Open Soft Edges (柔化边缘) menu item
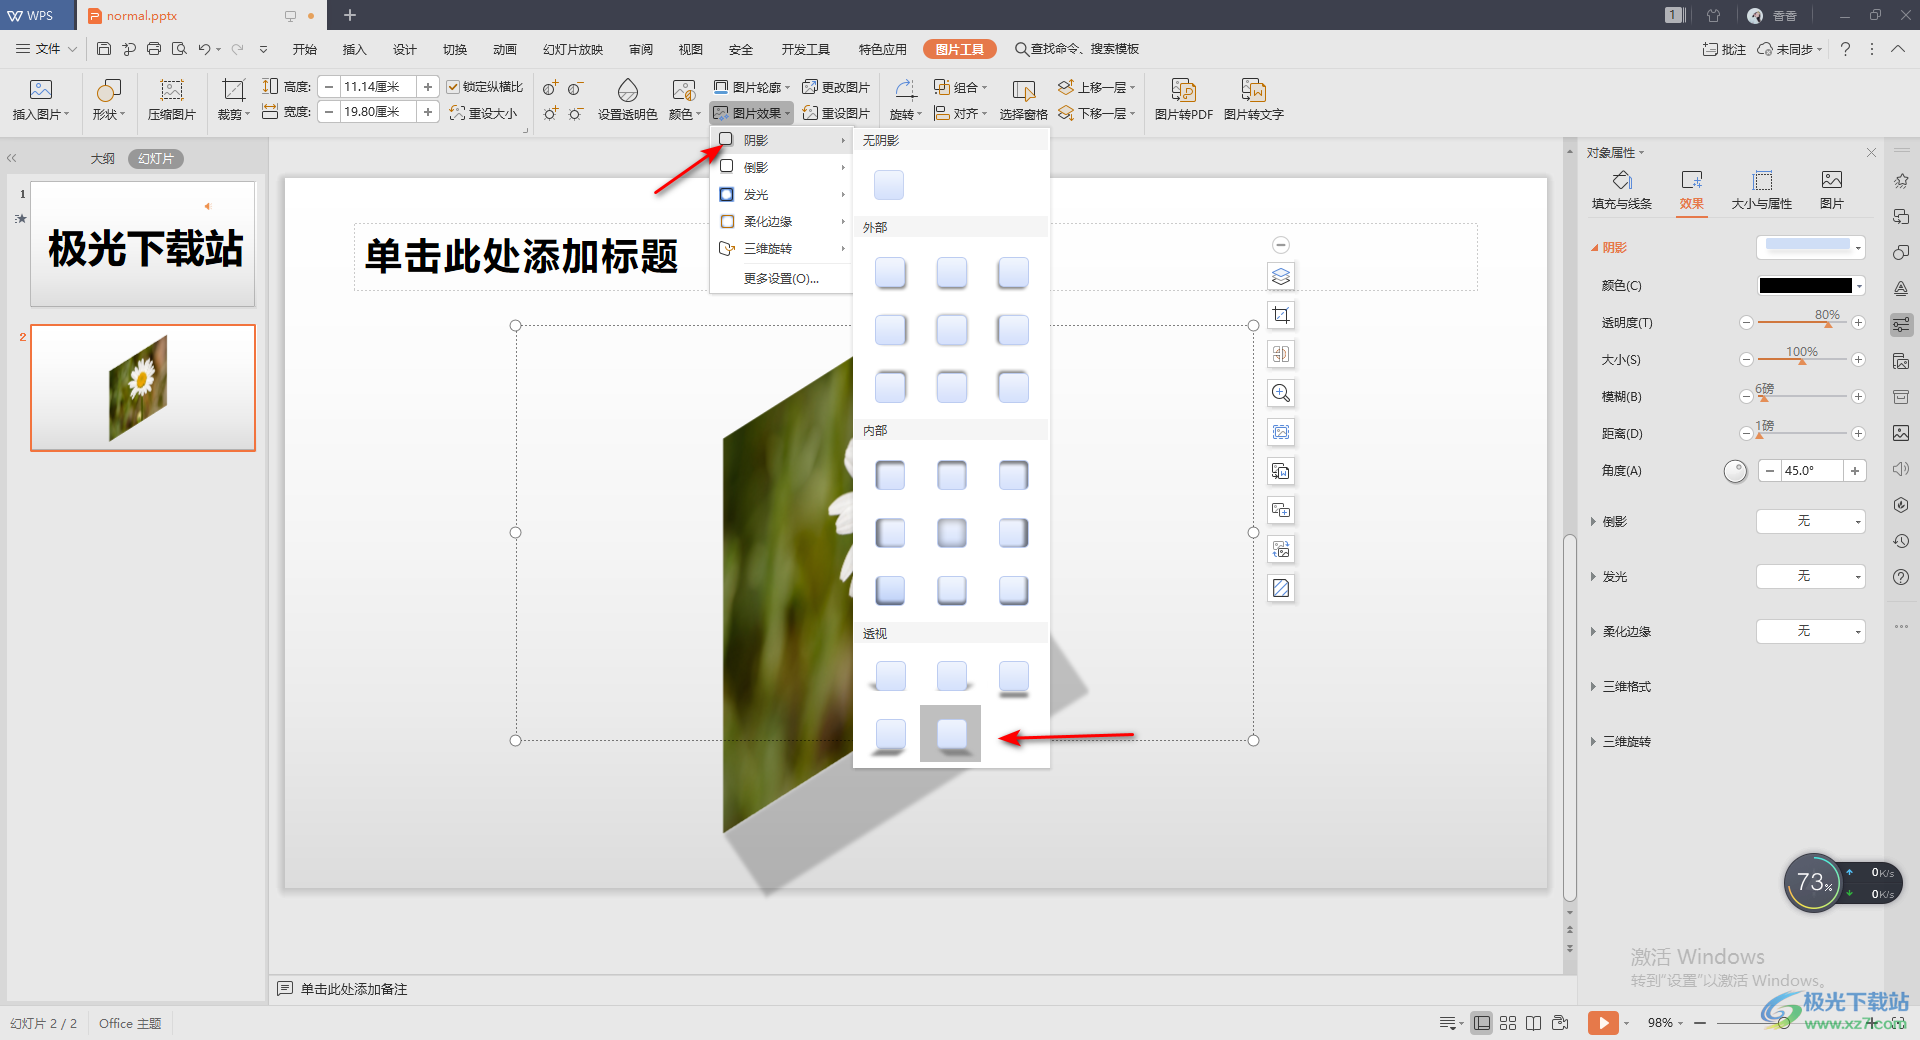 (x=782, y=221)
